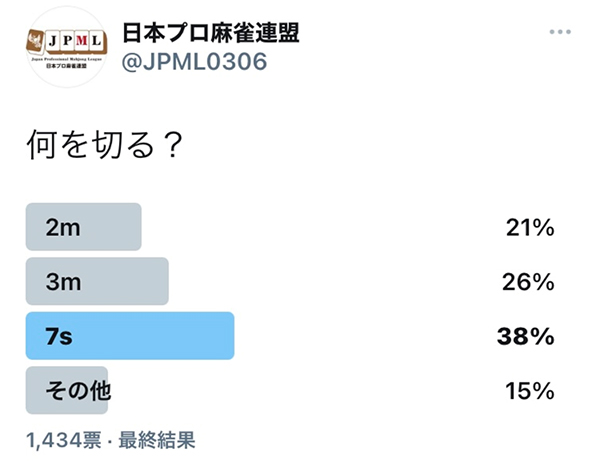Click the JPML letter tiles in the logo

(75, 41)
